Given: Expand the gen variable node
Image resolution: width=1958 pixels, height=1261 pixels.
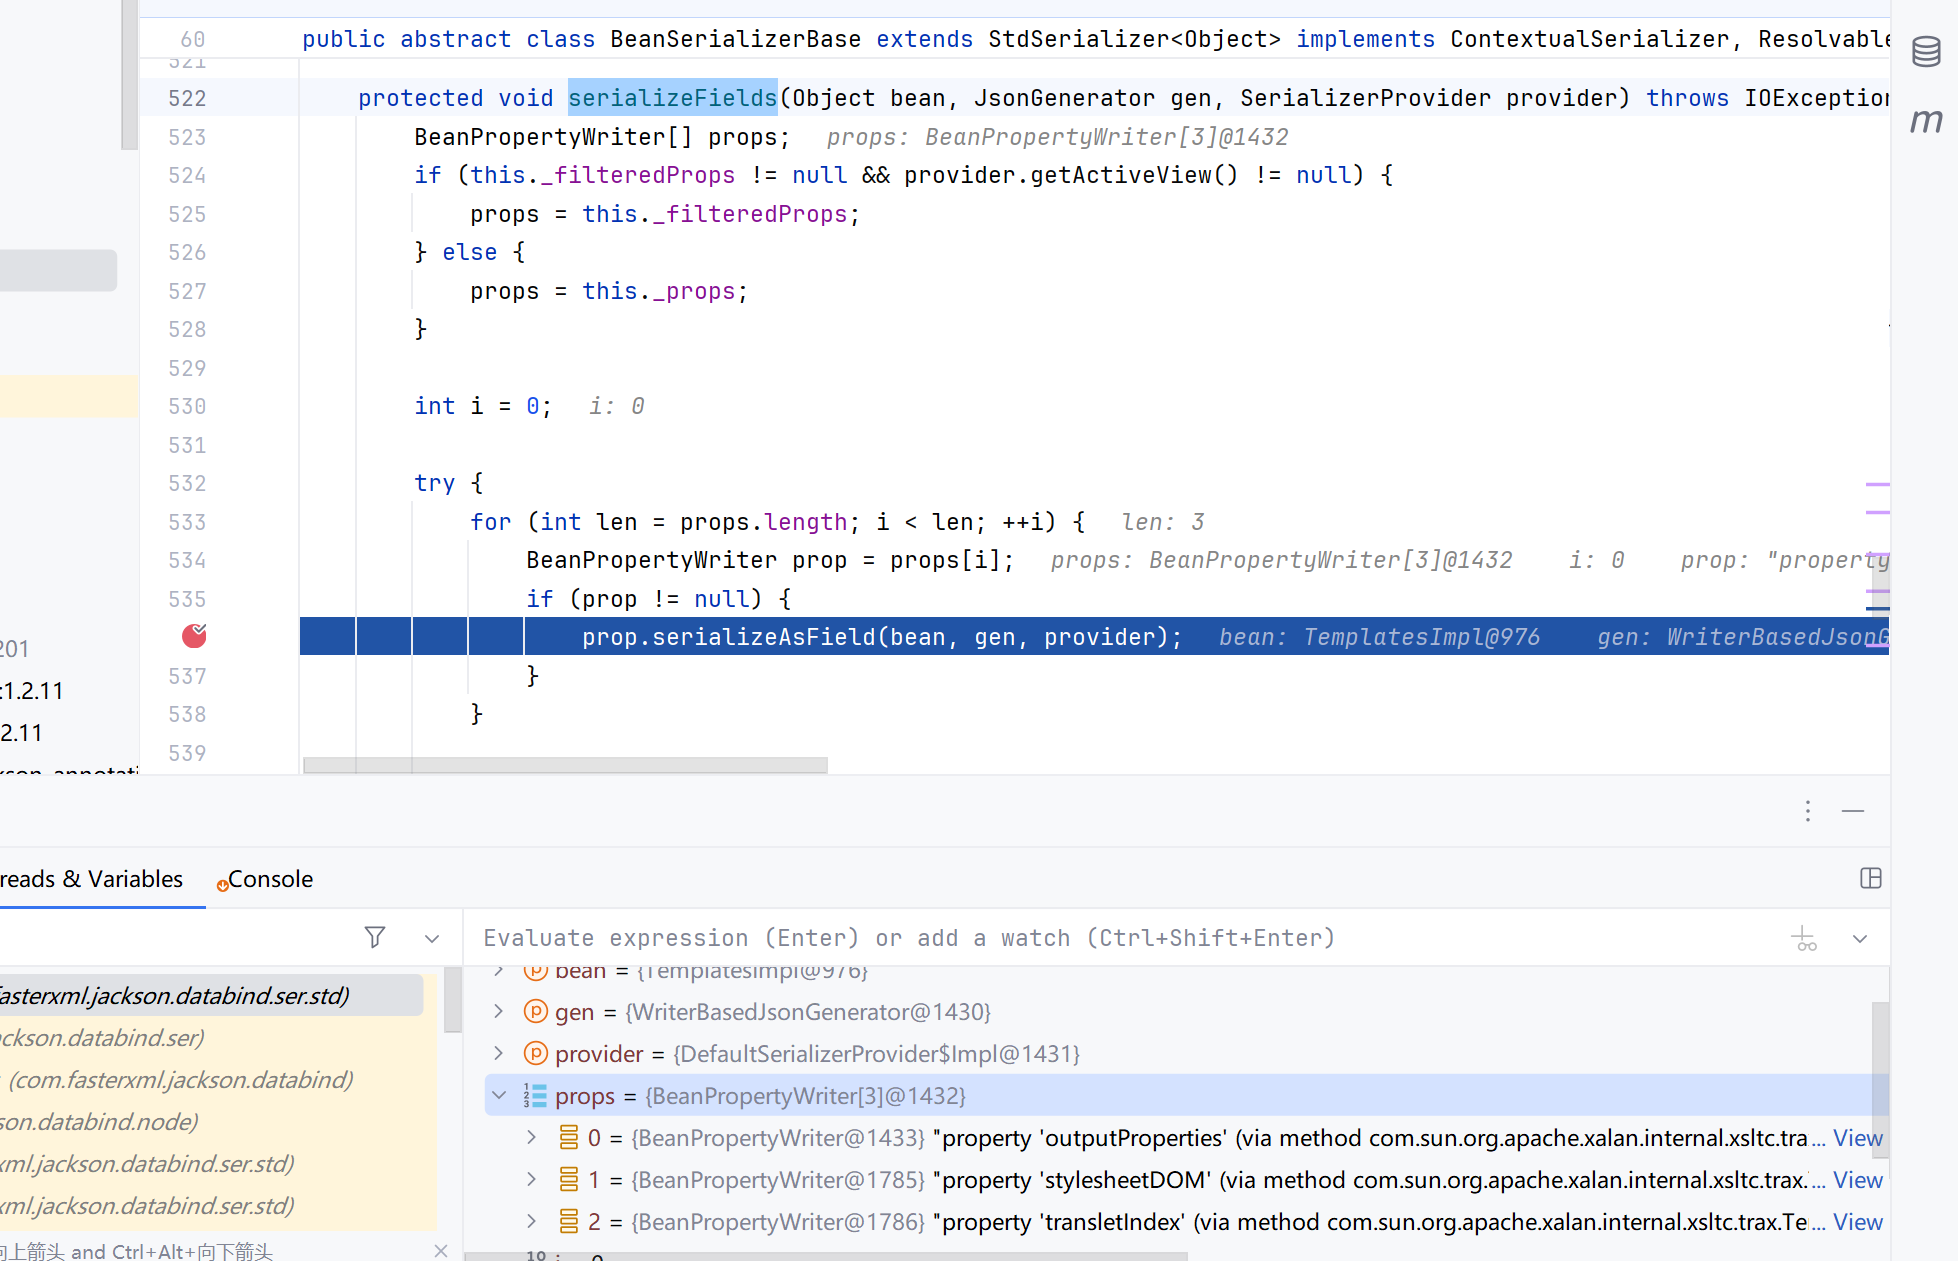Looking at the screenshot, I should pyautogui.click(x=498, y=1011).
